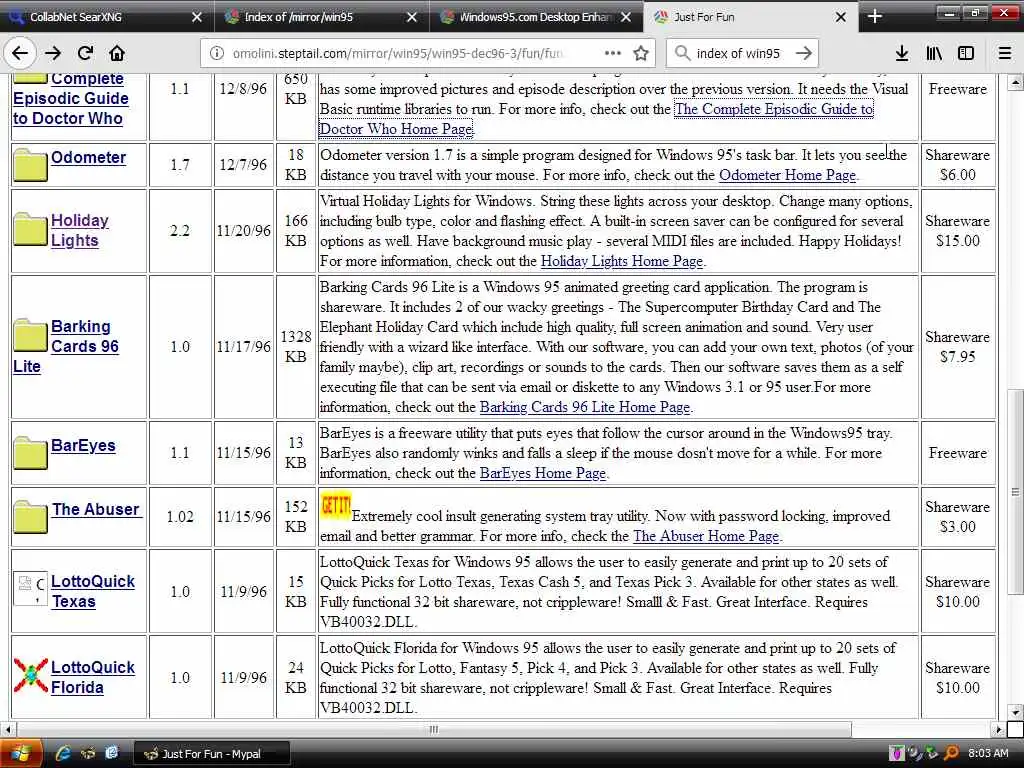Click the vertical scrollbar down arrow
1024x768 pixels.
click(1014, 712)
